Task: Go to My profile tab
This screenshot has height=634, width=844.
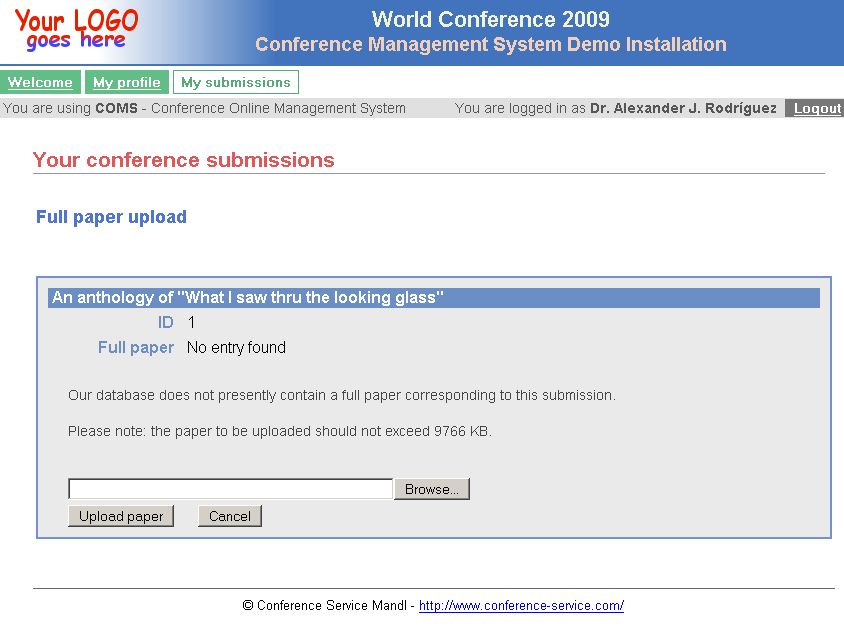Action: (x=127, y=82)
